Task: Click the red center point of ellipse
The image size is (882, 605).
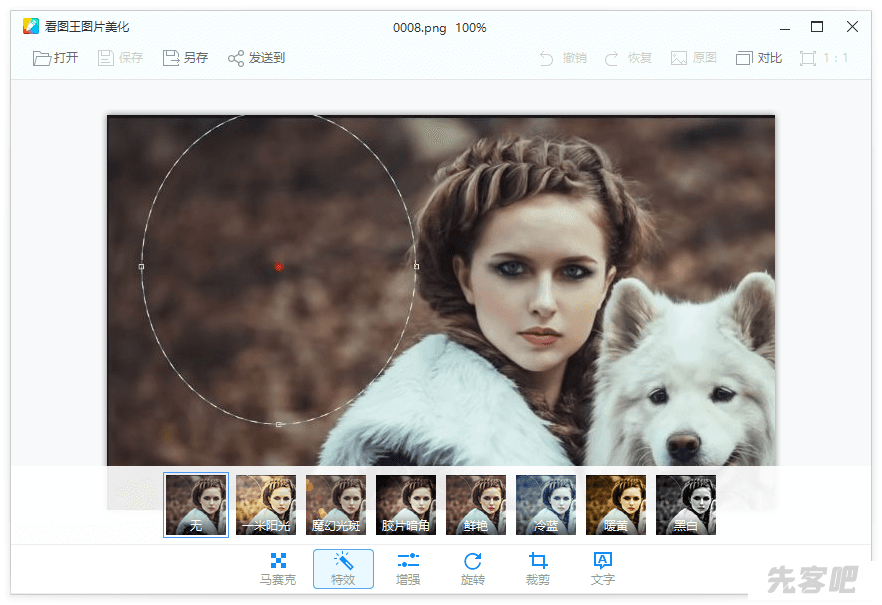Action: point(279,267)
